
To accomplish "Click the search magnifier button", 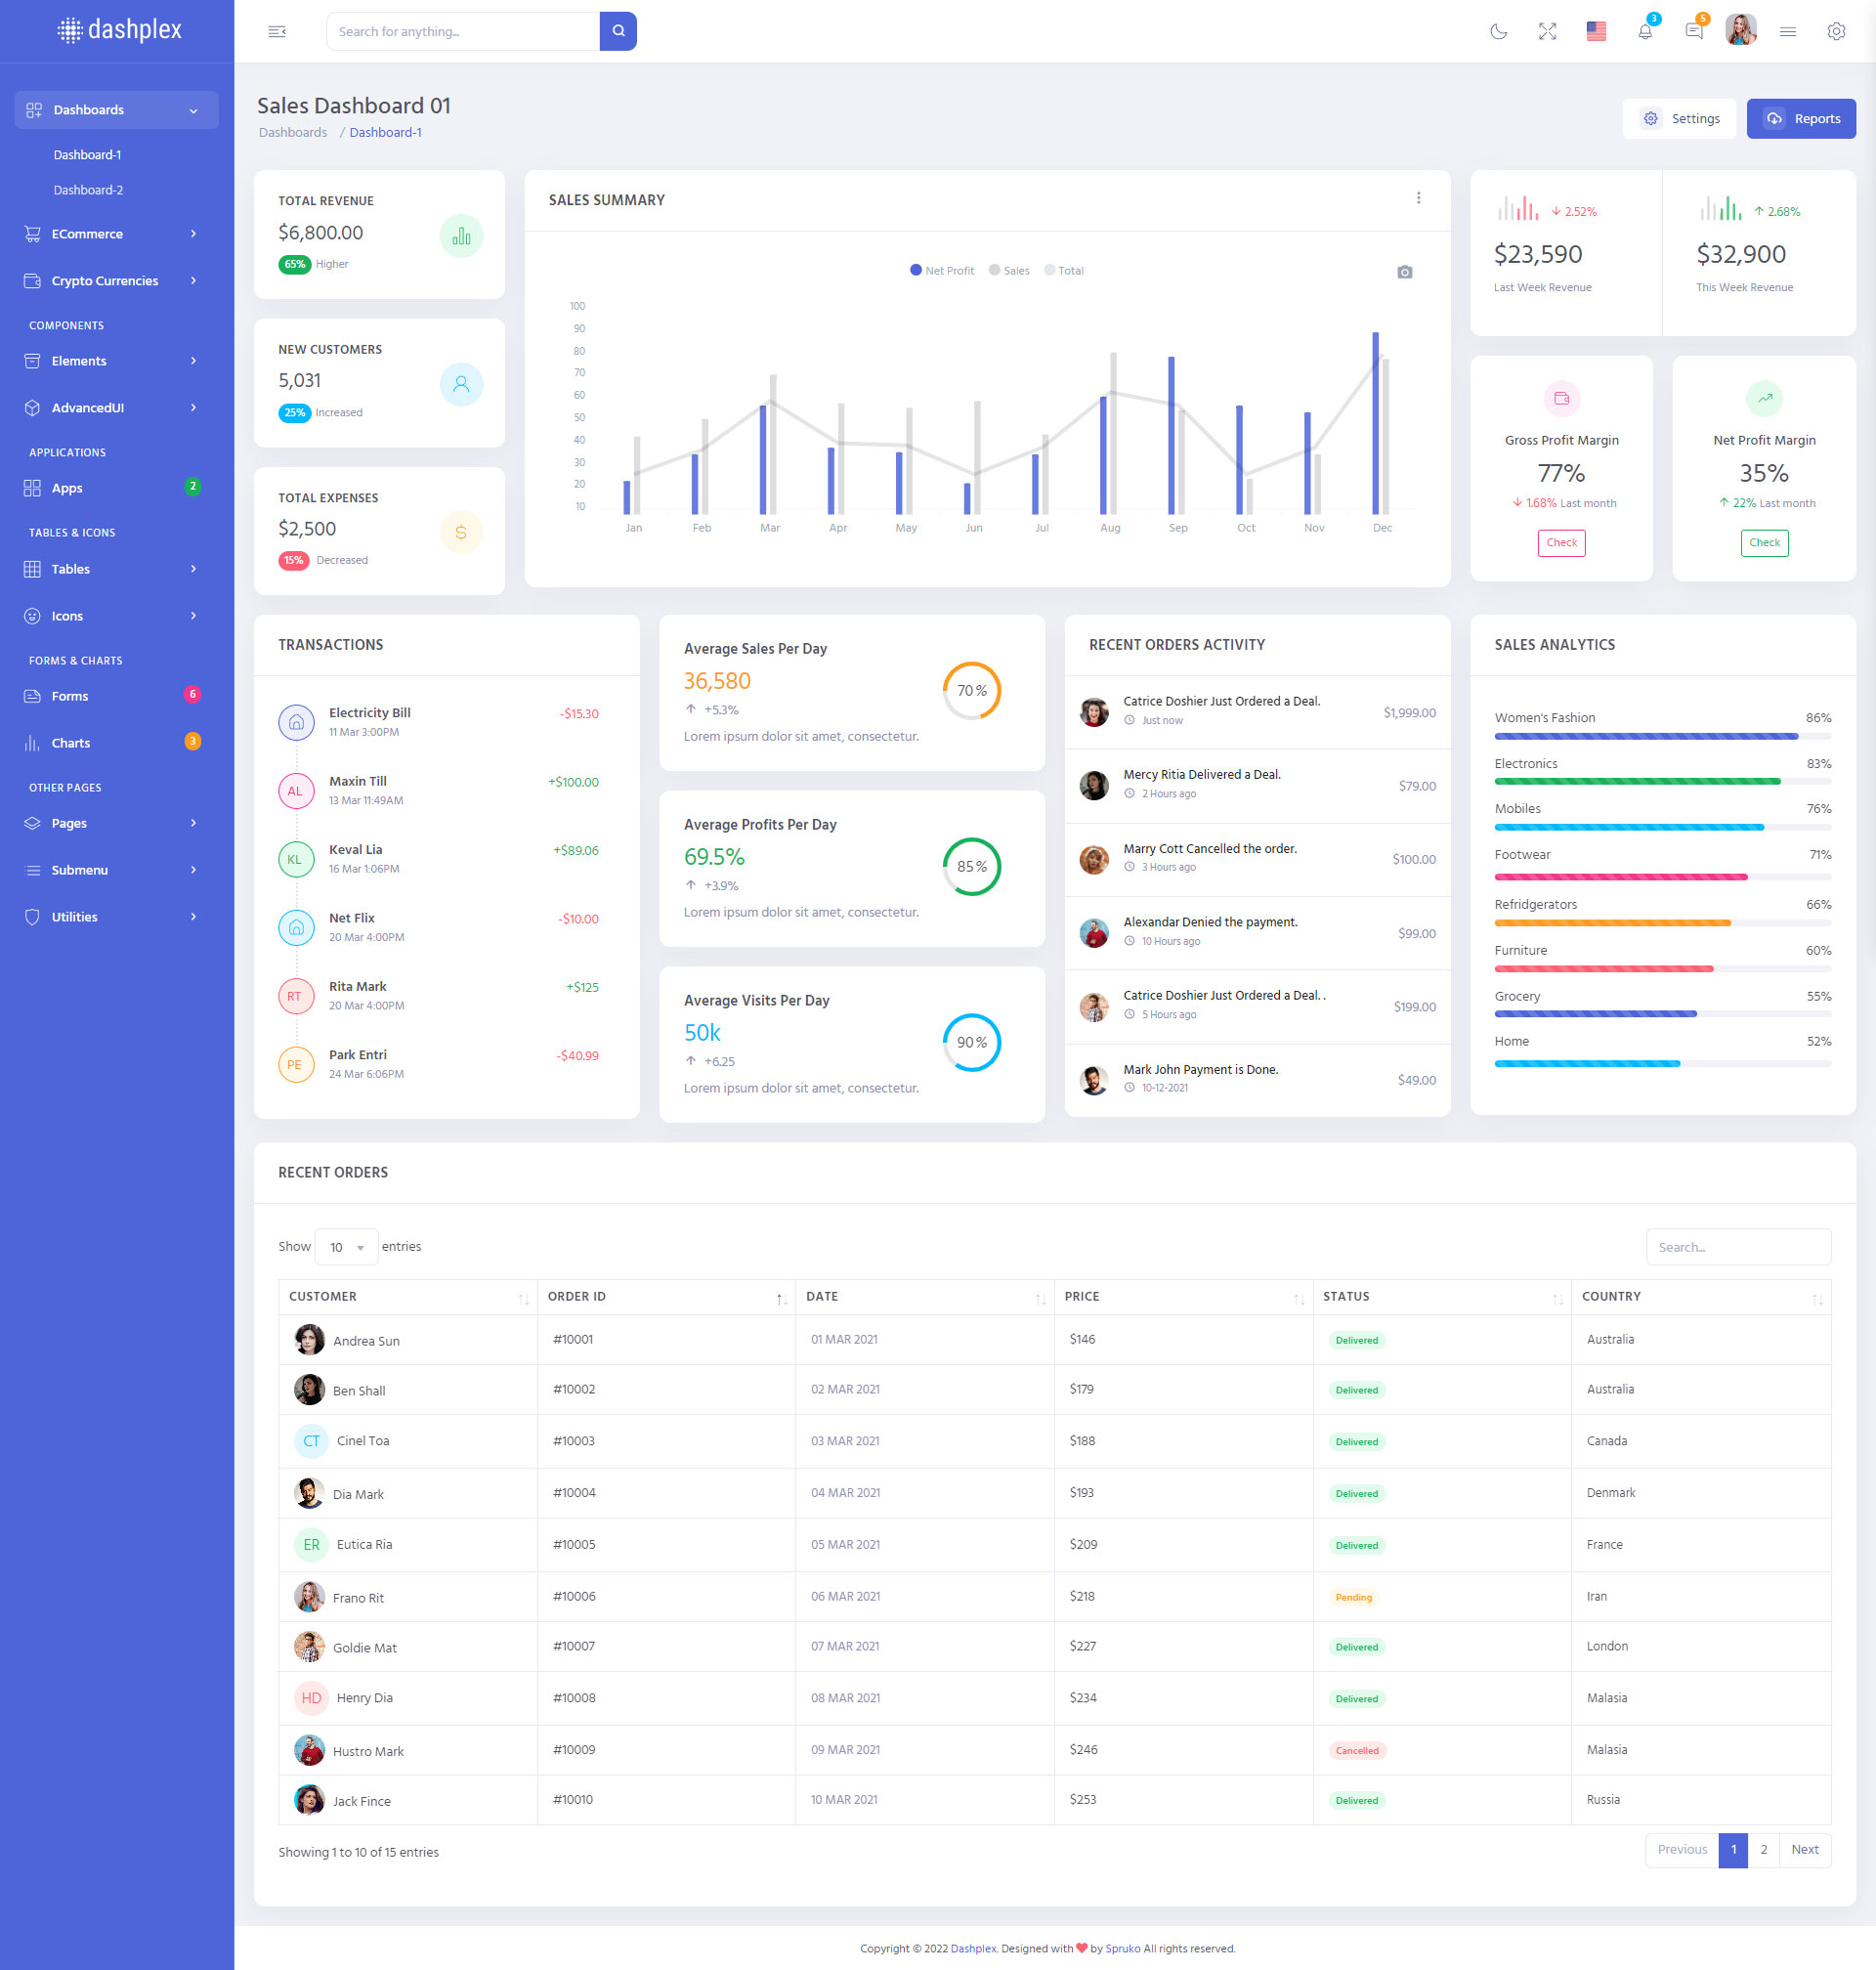I will (618, 31).
